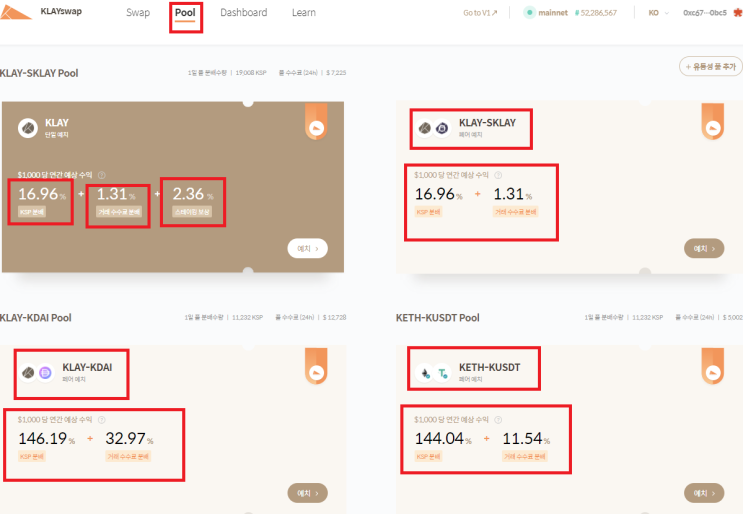This screenshot has height=514, width=743.
Task: Click the deposit button on KLAY-KDAI card
Action: point(308,493)
